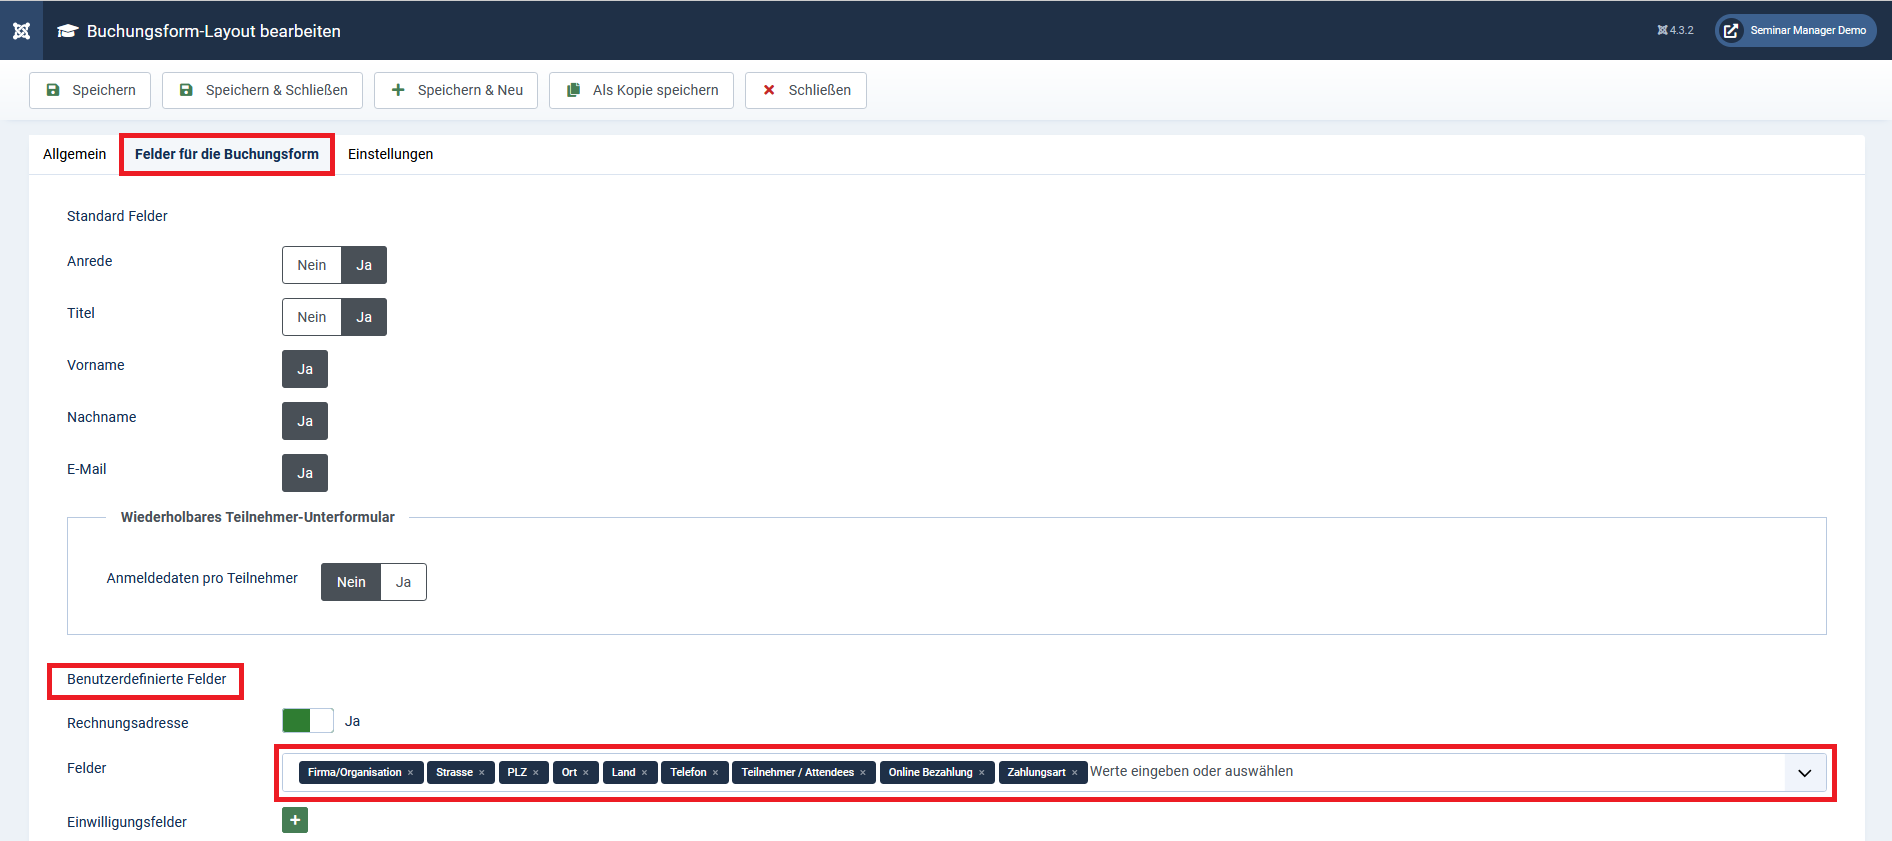Viewport: 1892px width, 841px height.
Task: Click the Felder text input area
Action: point(1400,772)
